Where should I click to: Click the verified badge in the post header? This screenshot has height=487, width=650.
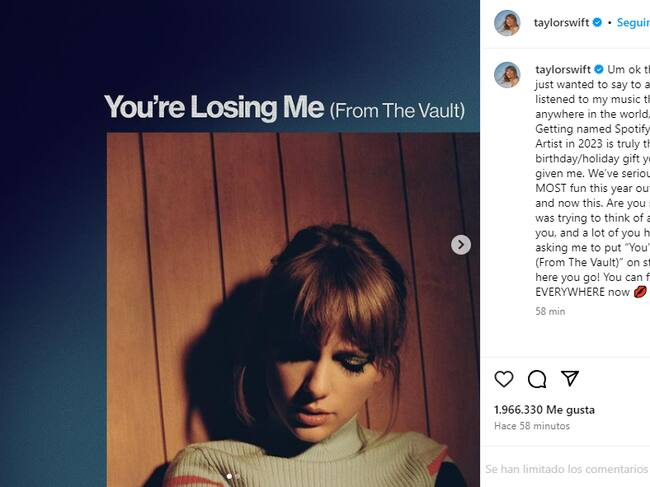click(x=597, y=22)
